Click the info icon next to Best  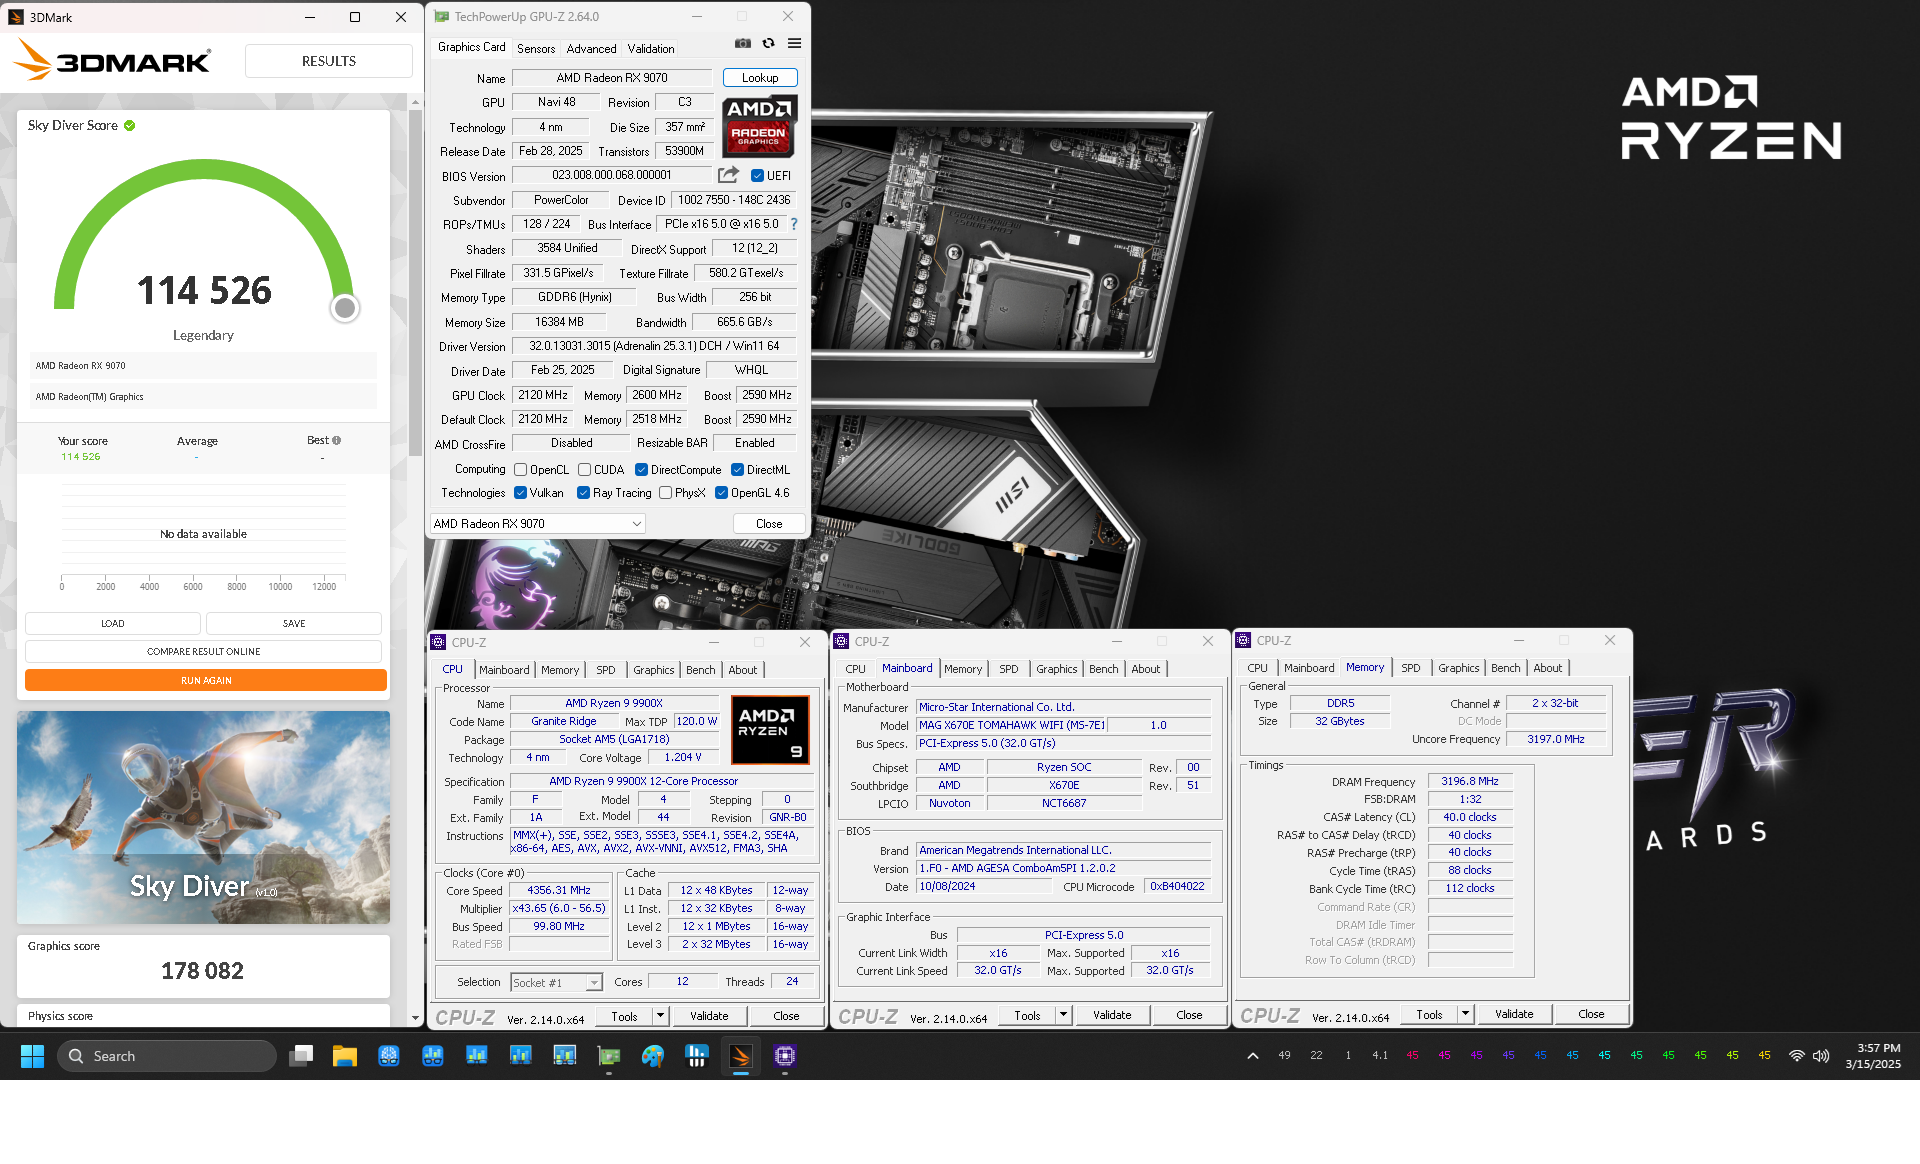337,440
